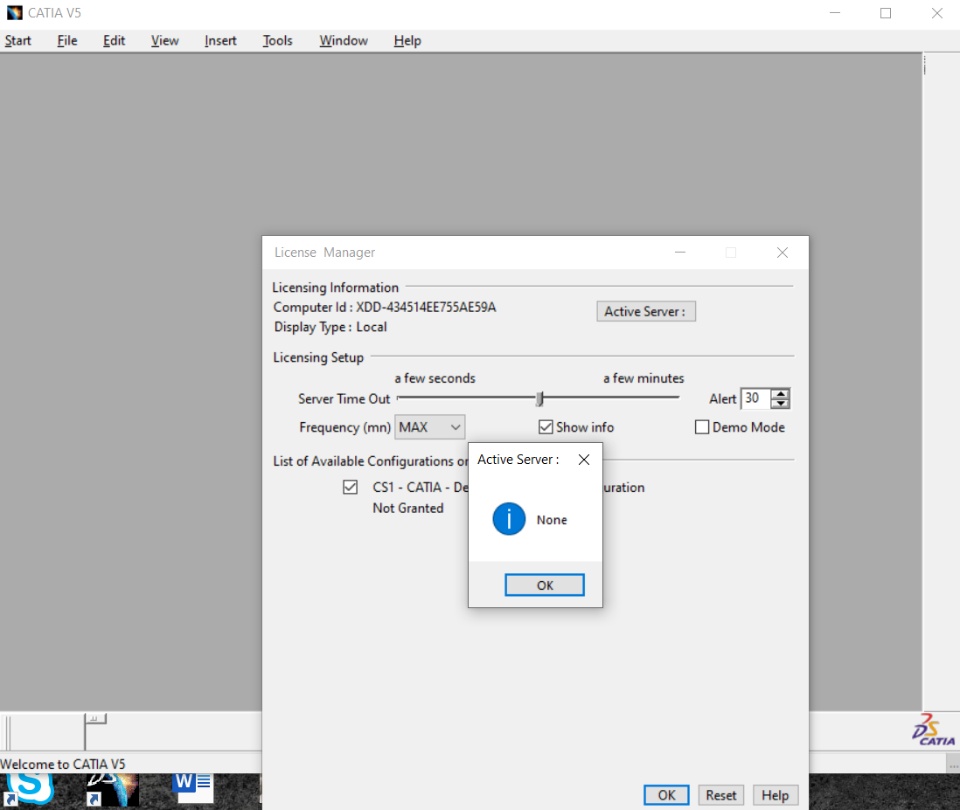Click the DS CATIA logo icon
Screen dimensions: 960x810
pos(934,729)
